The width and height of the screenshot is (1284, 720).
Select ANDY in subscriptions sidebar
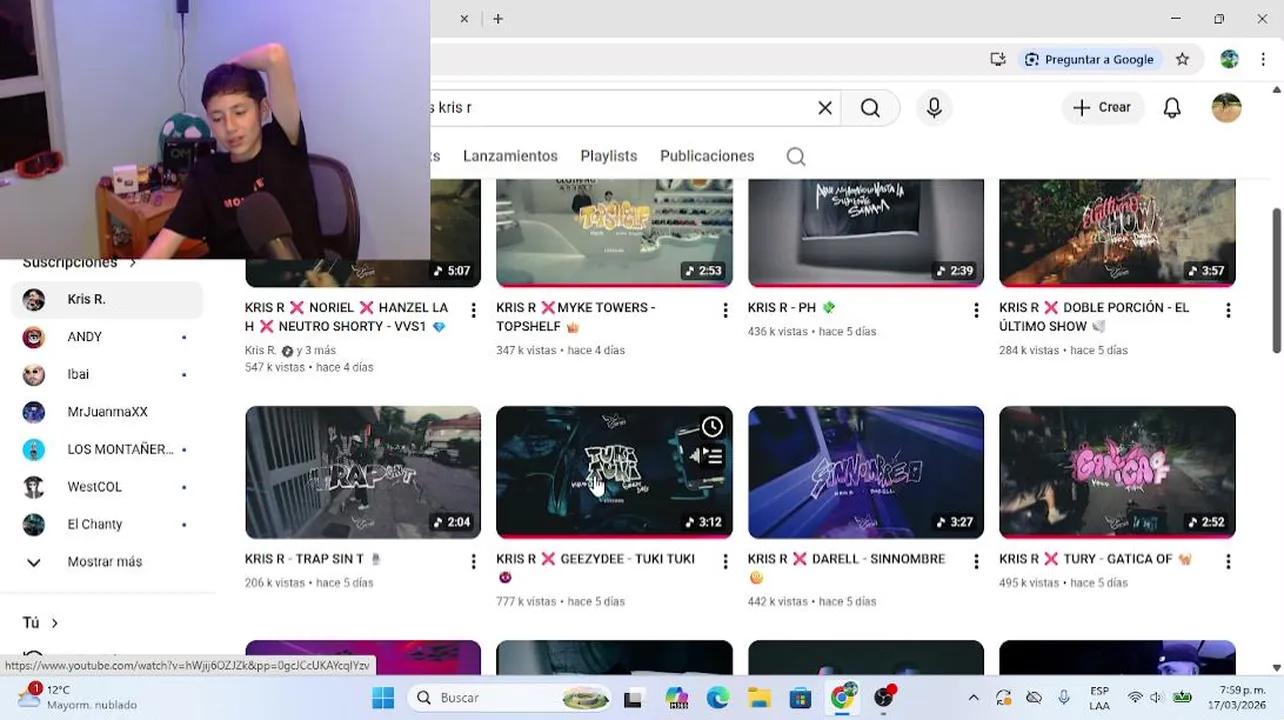point(107,337)
